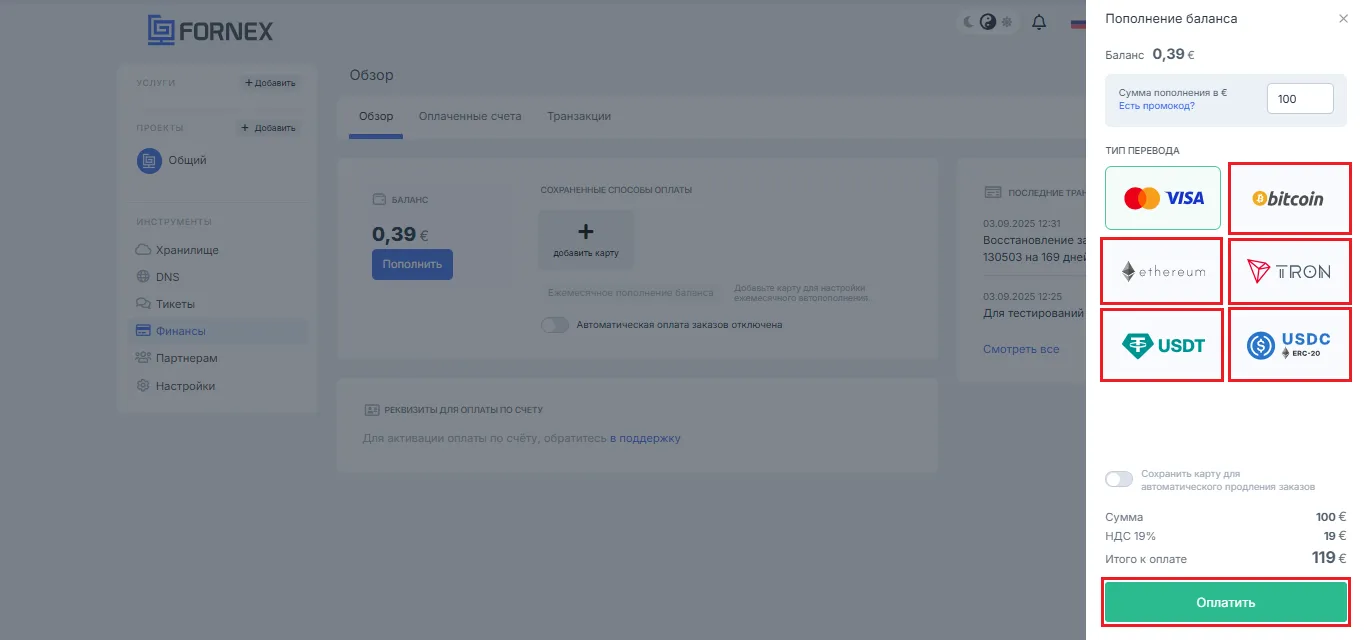Image resolution: width=1366 pixels, height=640 pixels.
Task: Select the yin-yang auto theme icon
Action: click(988, 22)
